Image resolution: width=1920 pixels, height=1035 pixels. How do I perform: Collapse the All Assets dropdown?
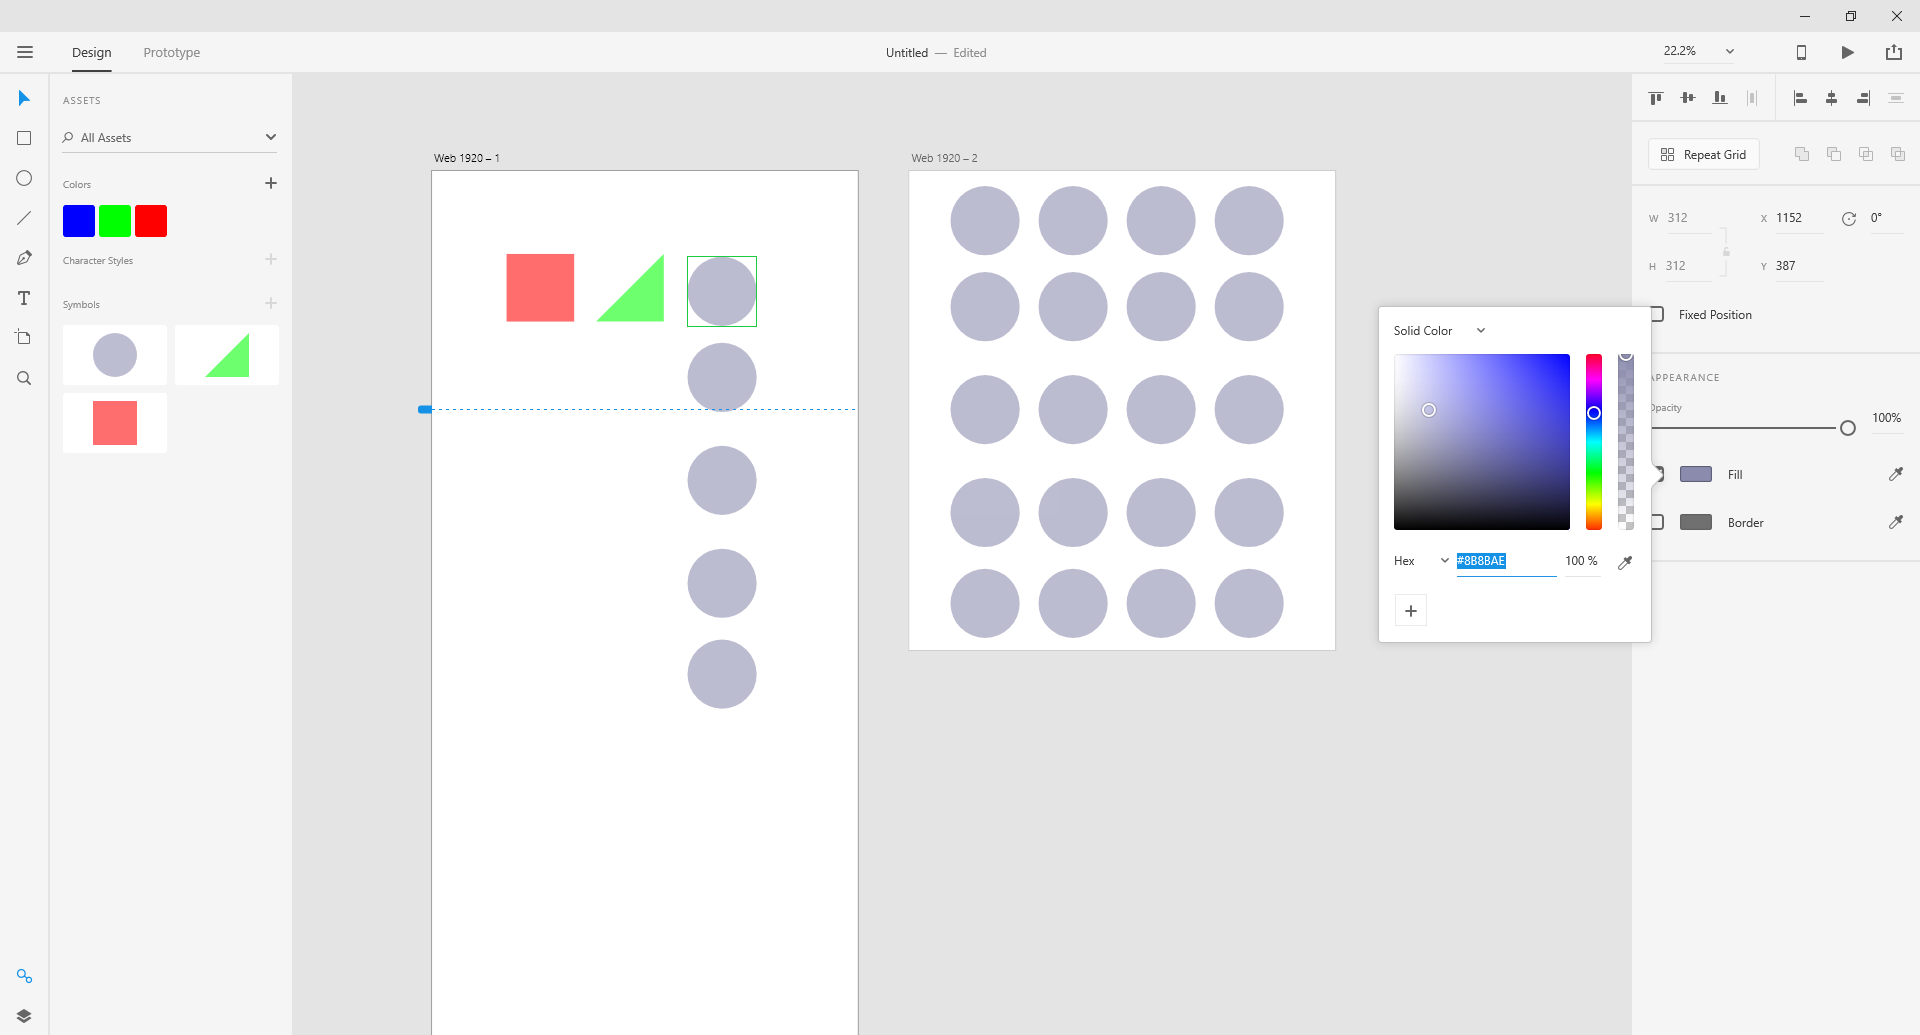tap(270, 136)
